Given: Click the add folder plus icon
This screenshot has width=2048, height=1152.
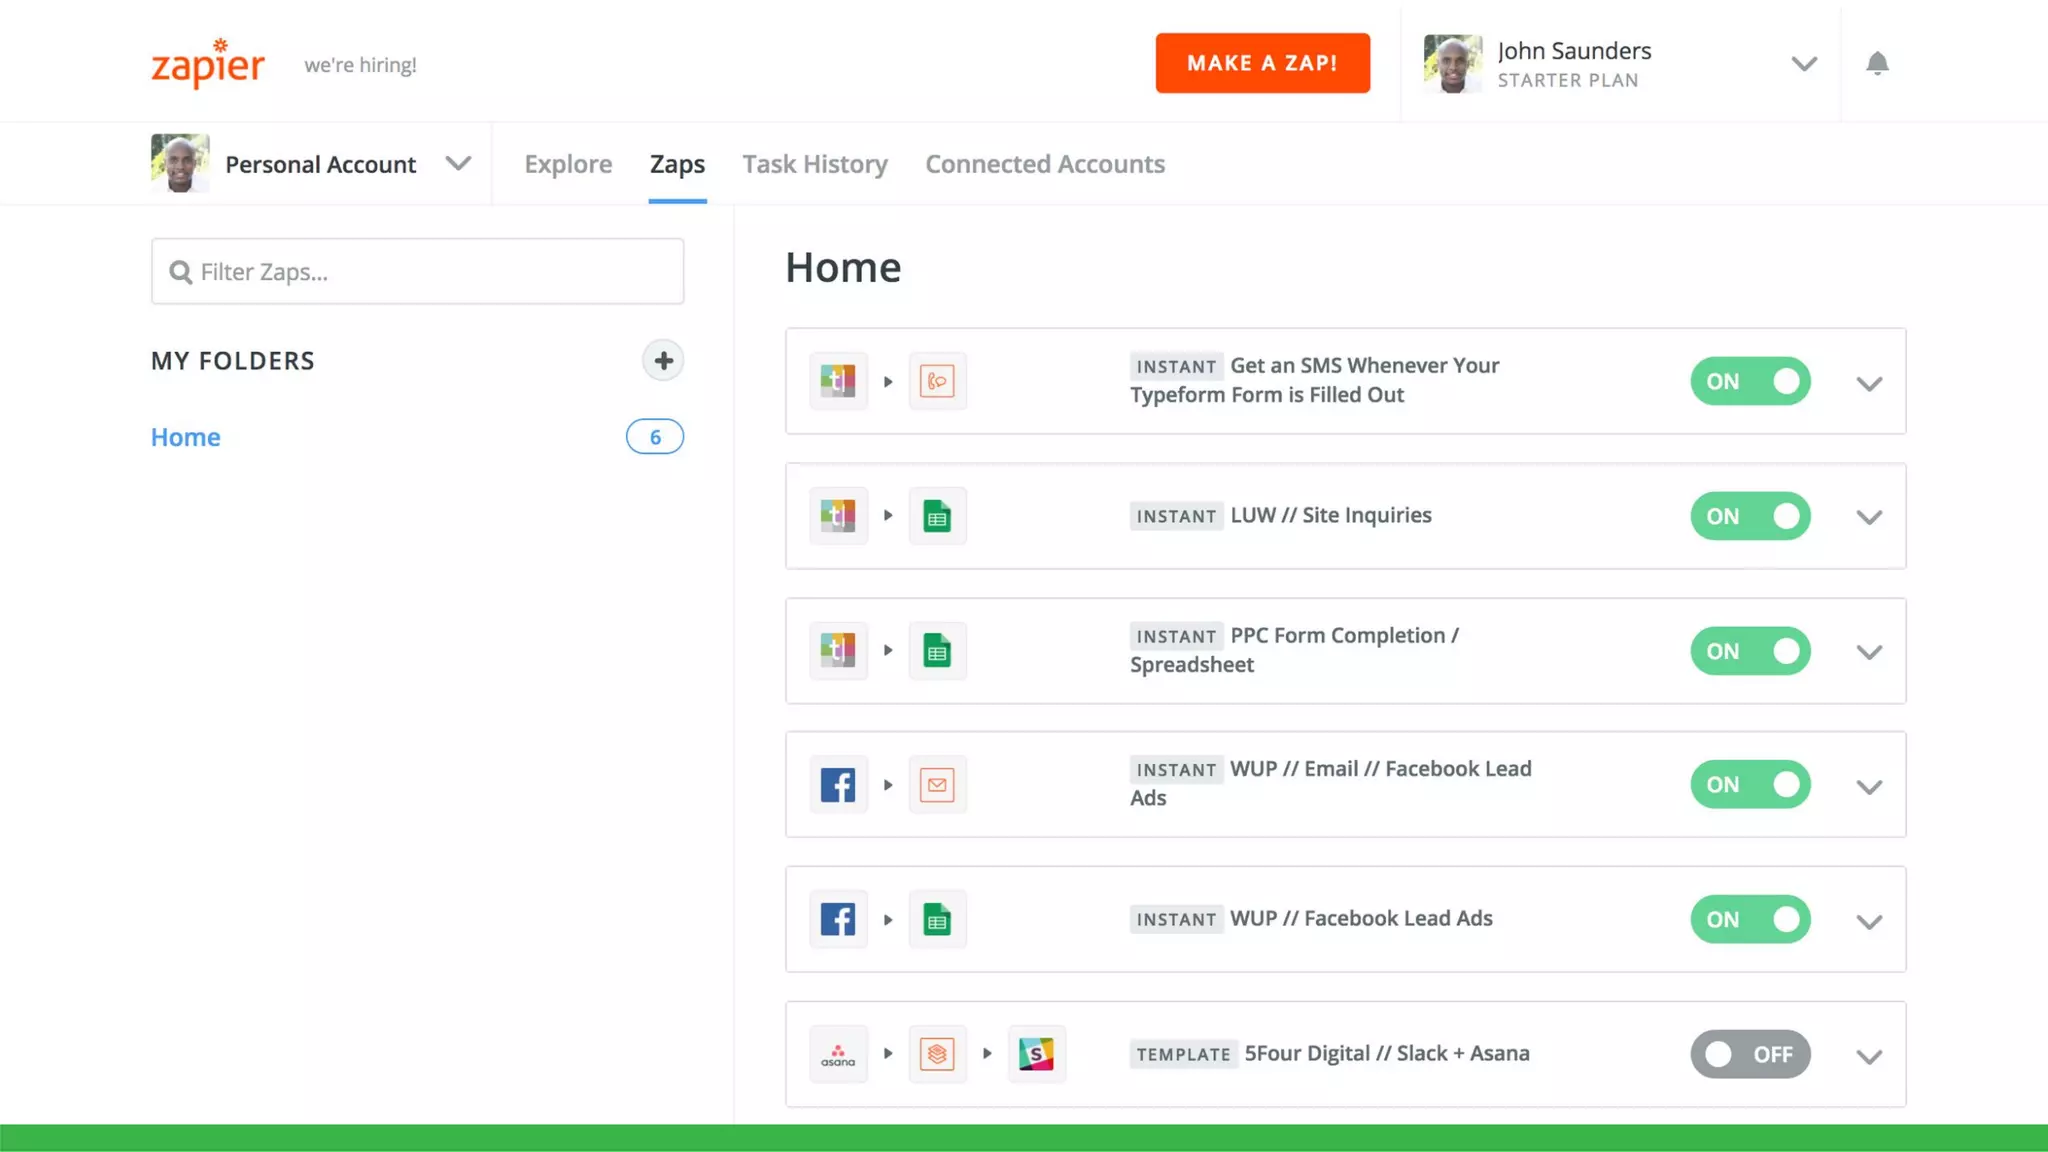Looking at the screenshot, I should pos(663,361).
